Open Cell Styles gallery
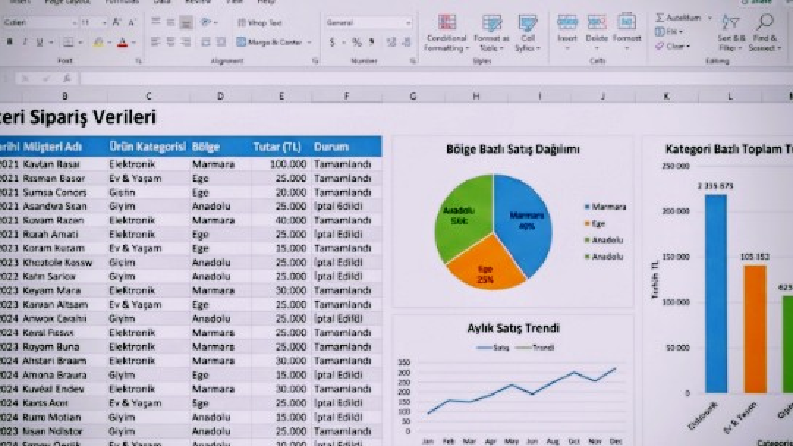 [x=527, y=33]
